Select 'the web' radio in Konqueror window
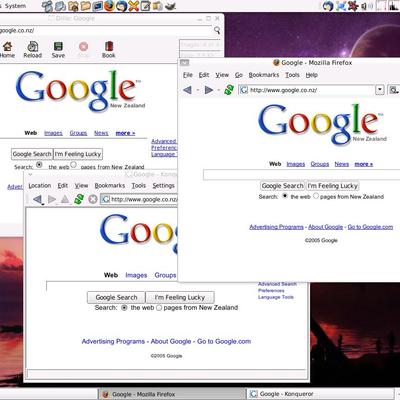Screen dimensions: 400x400 click(124, 308)
